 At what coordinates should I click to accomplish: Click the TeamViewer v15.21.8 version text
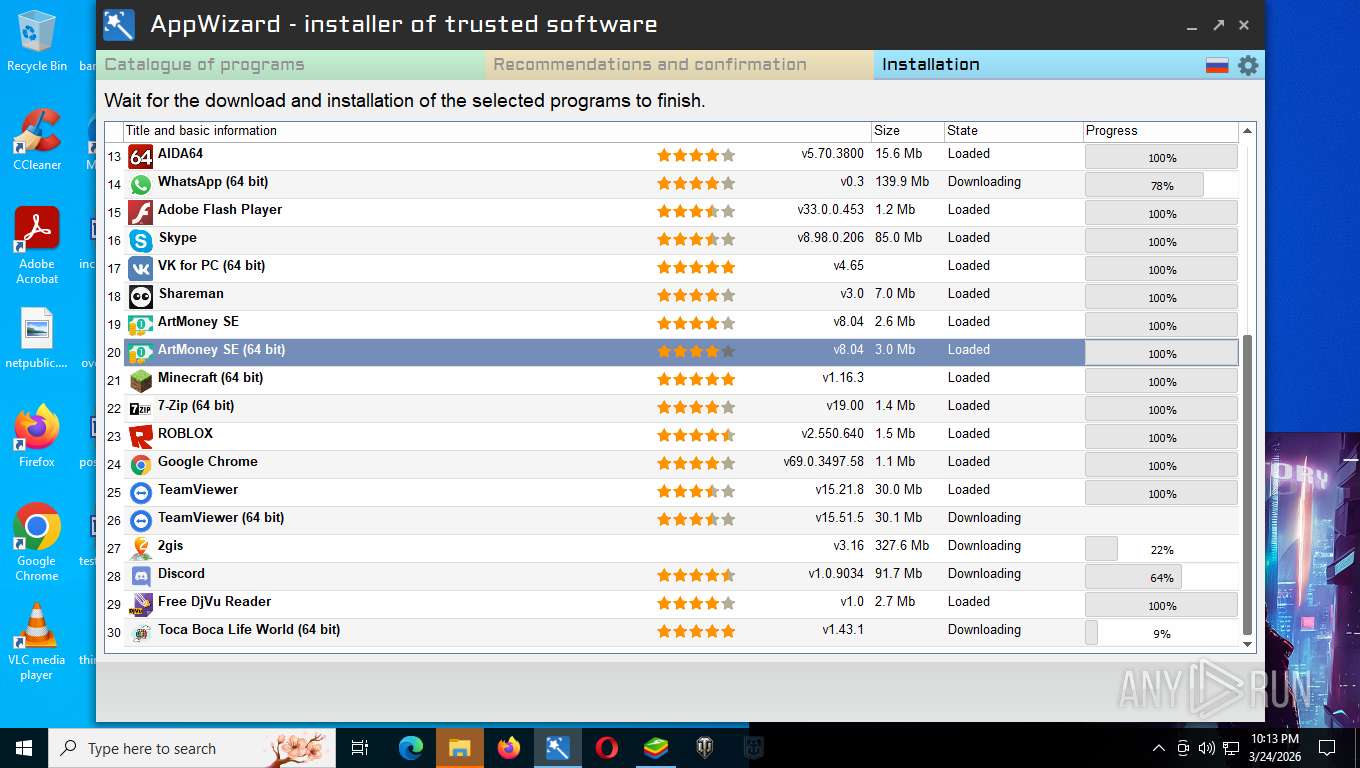(839, 490)
